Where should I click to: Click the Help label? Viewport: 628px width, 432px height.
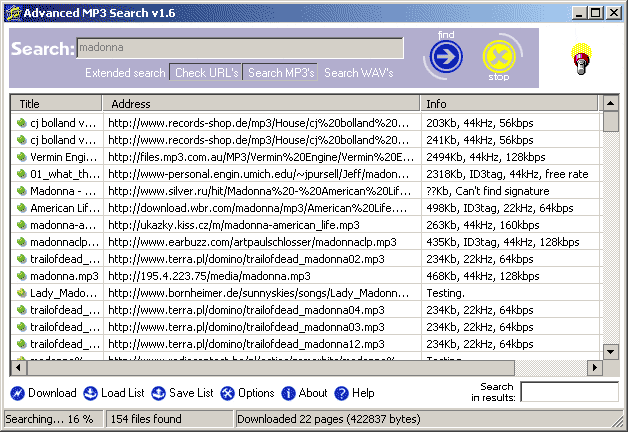pos(363,393)
